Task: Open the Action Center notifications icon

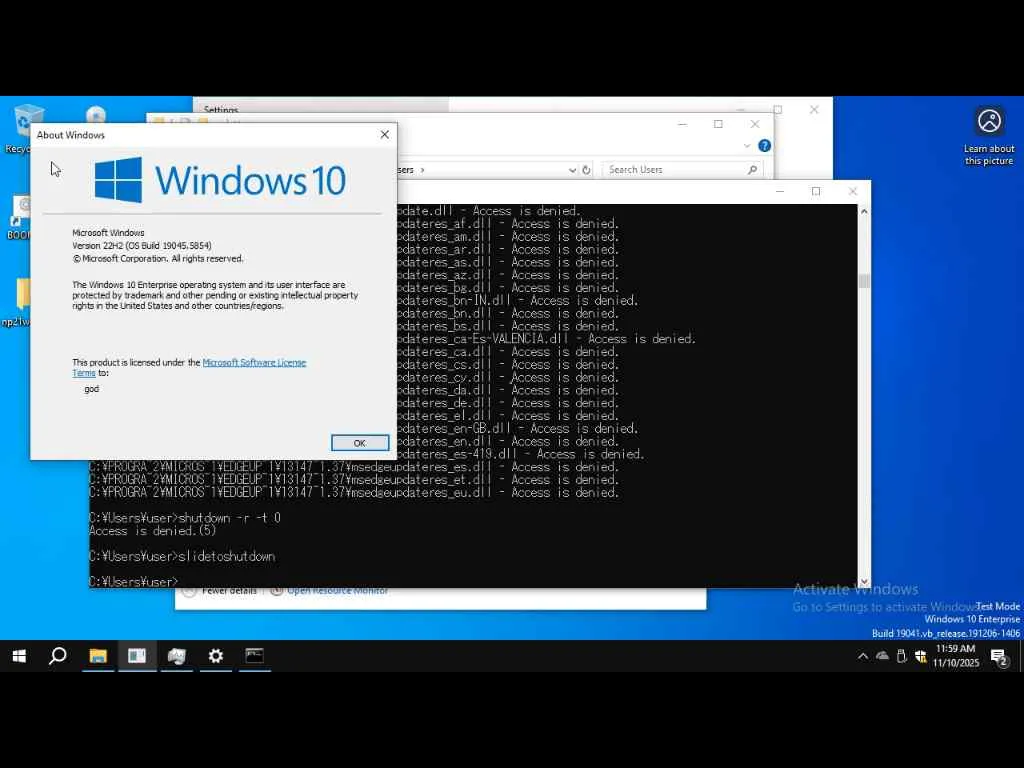Action: 999,656
